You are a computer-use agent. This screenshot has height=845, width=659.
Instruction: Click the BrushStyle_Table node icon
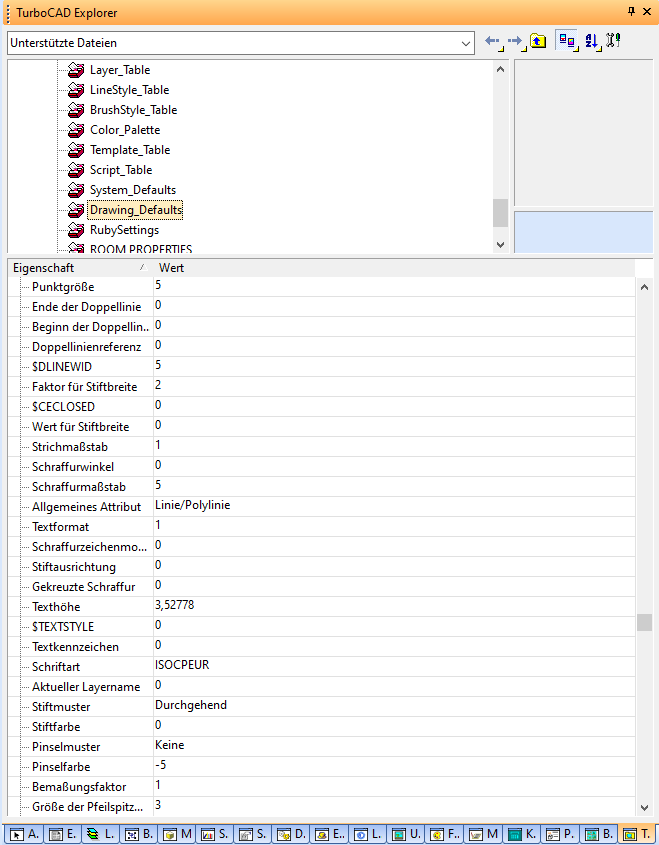pos(76,110)
